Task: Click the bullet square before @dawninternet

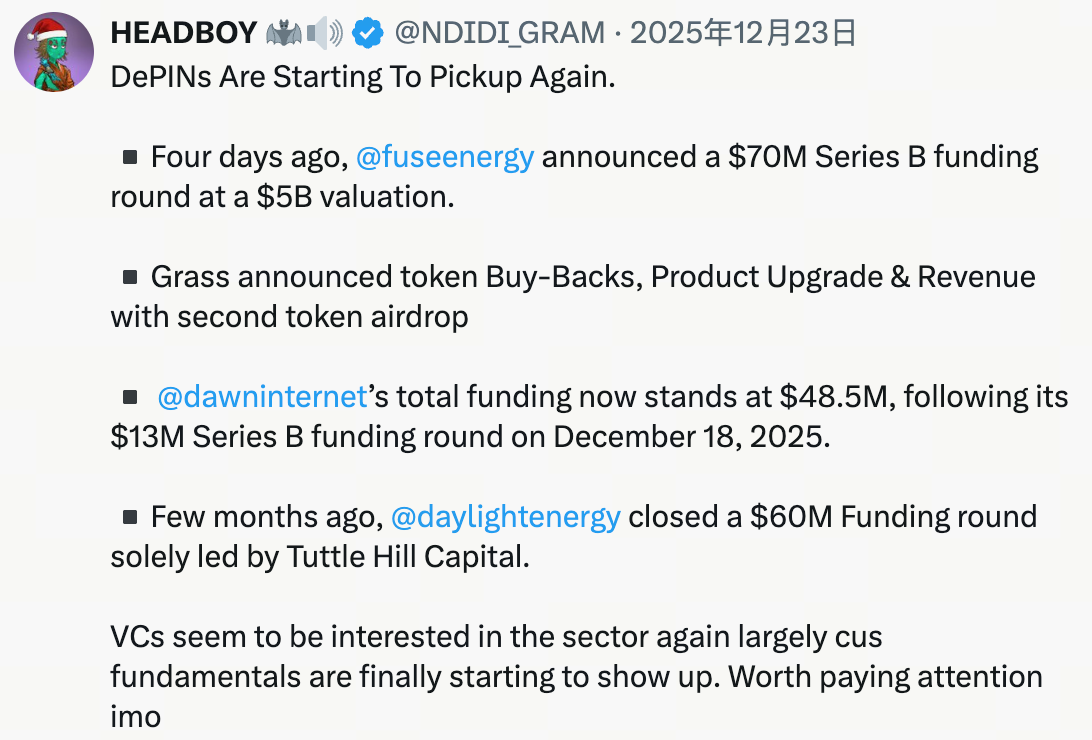Action: click(129, 397)
